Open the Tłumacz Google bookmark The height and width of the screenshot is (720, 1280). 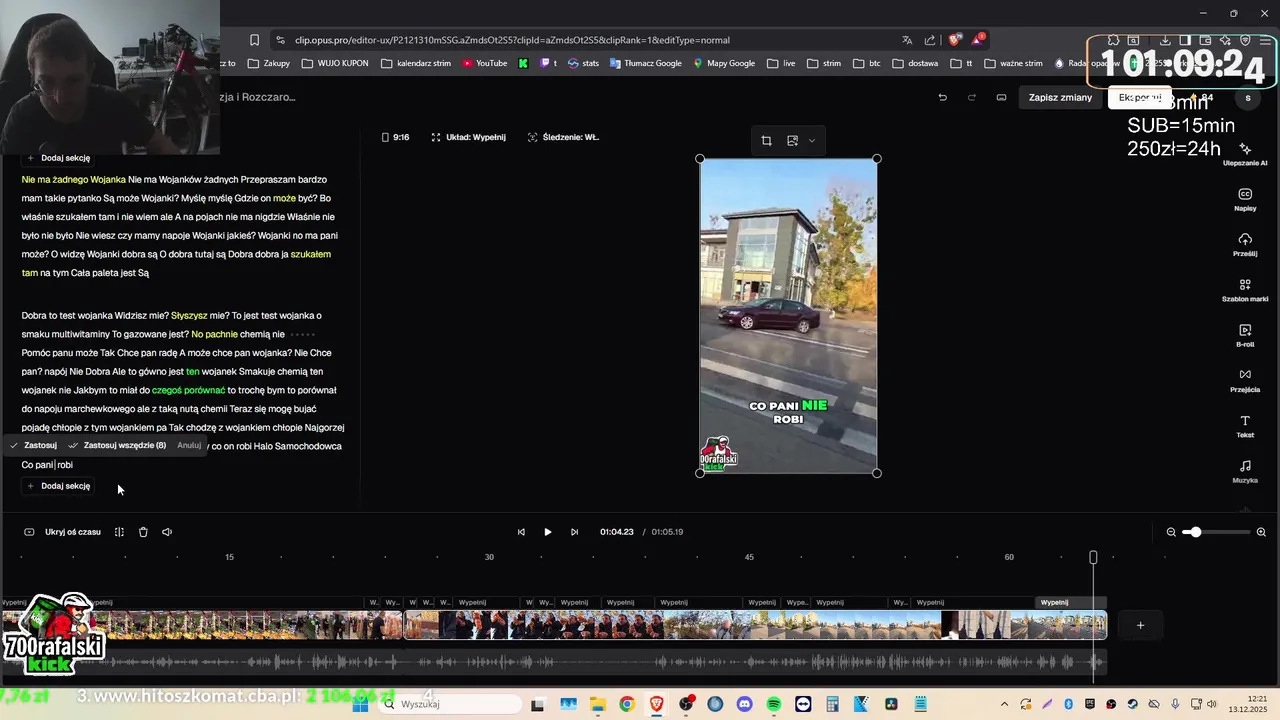click(646, 63)
